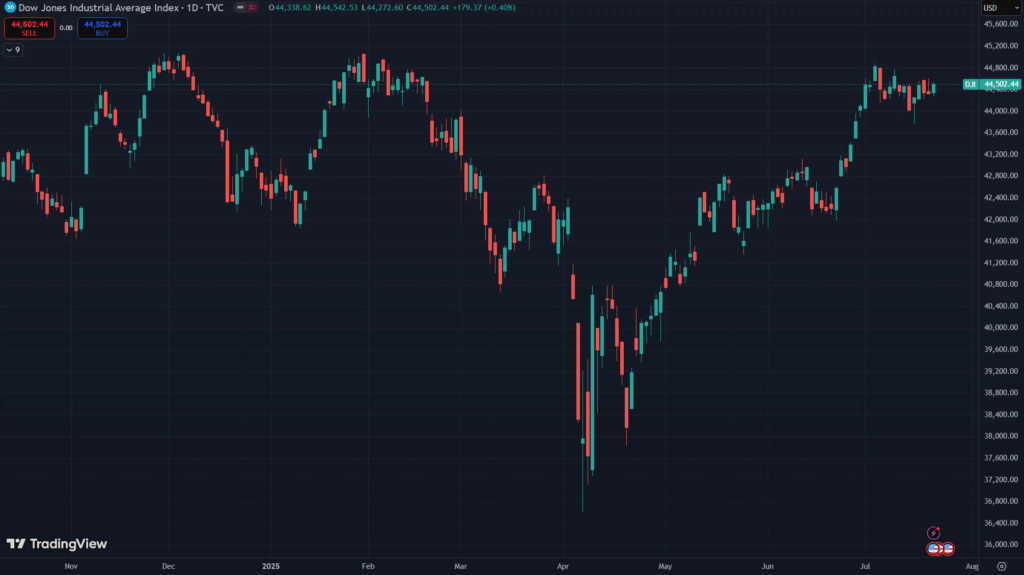The image size is (1024, 575).
Task: Click the rightmost US flag economic event
Action: click(948, 549)
